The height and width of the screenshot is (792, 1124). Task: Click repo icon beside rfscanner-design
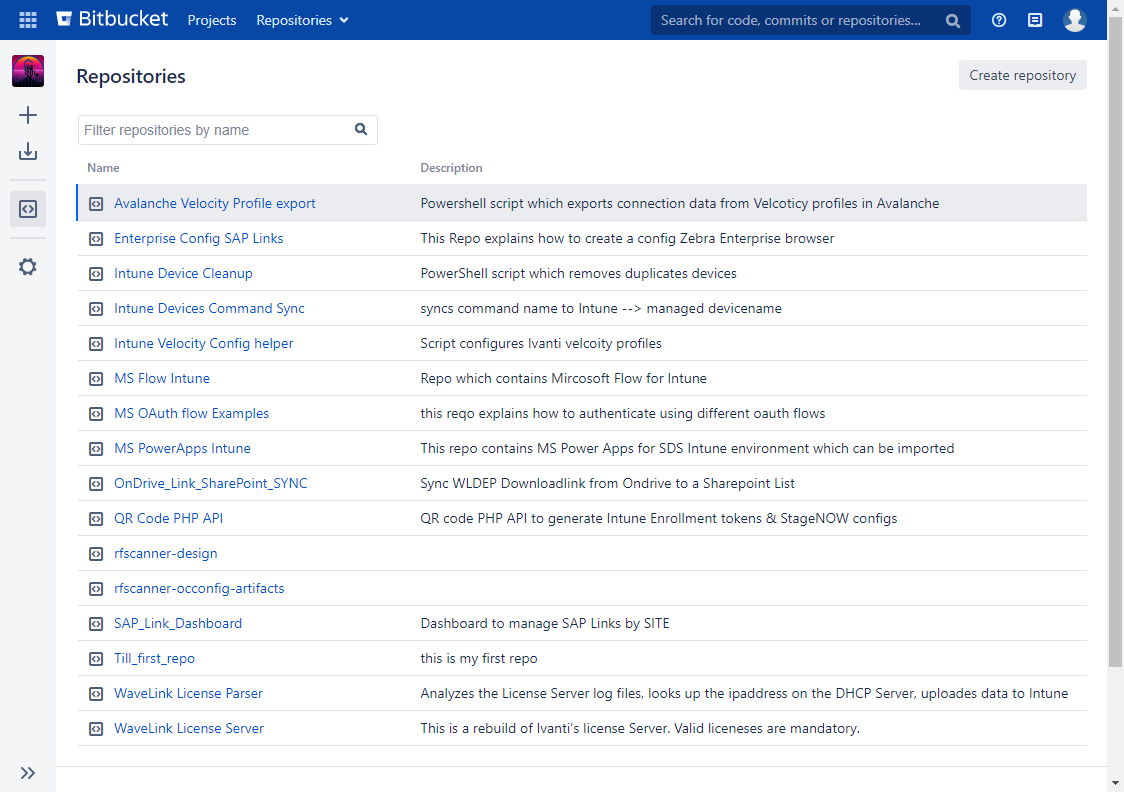pos(96,554)
